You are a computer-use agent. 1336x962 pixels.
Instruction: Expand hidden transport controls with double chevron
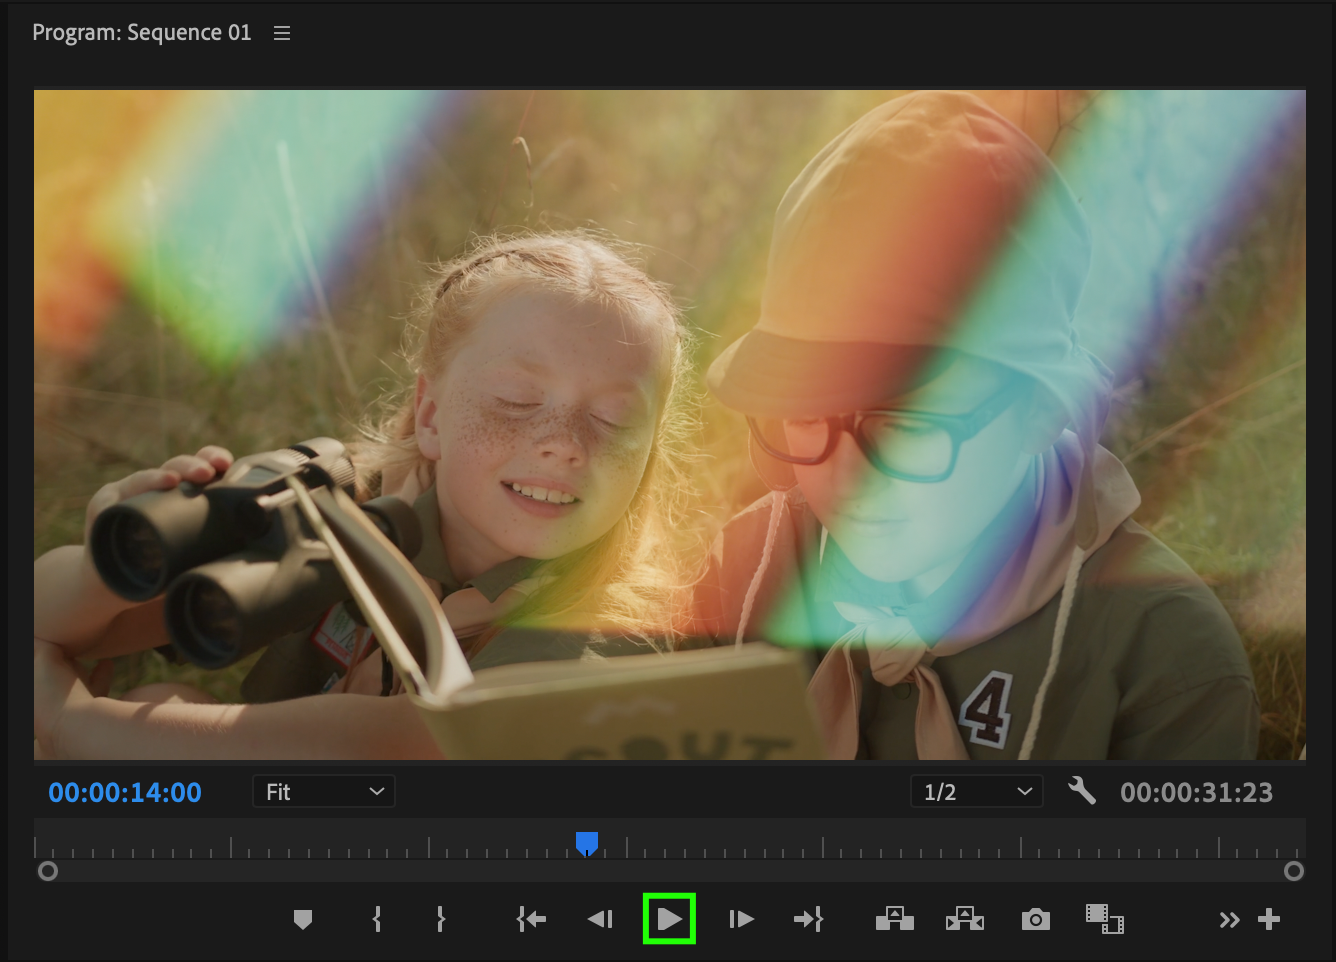1229,920
